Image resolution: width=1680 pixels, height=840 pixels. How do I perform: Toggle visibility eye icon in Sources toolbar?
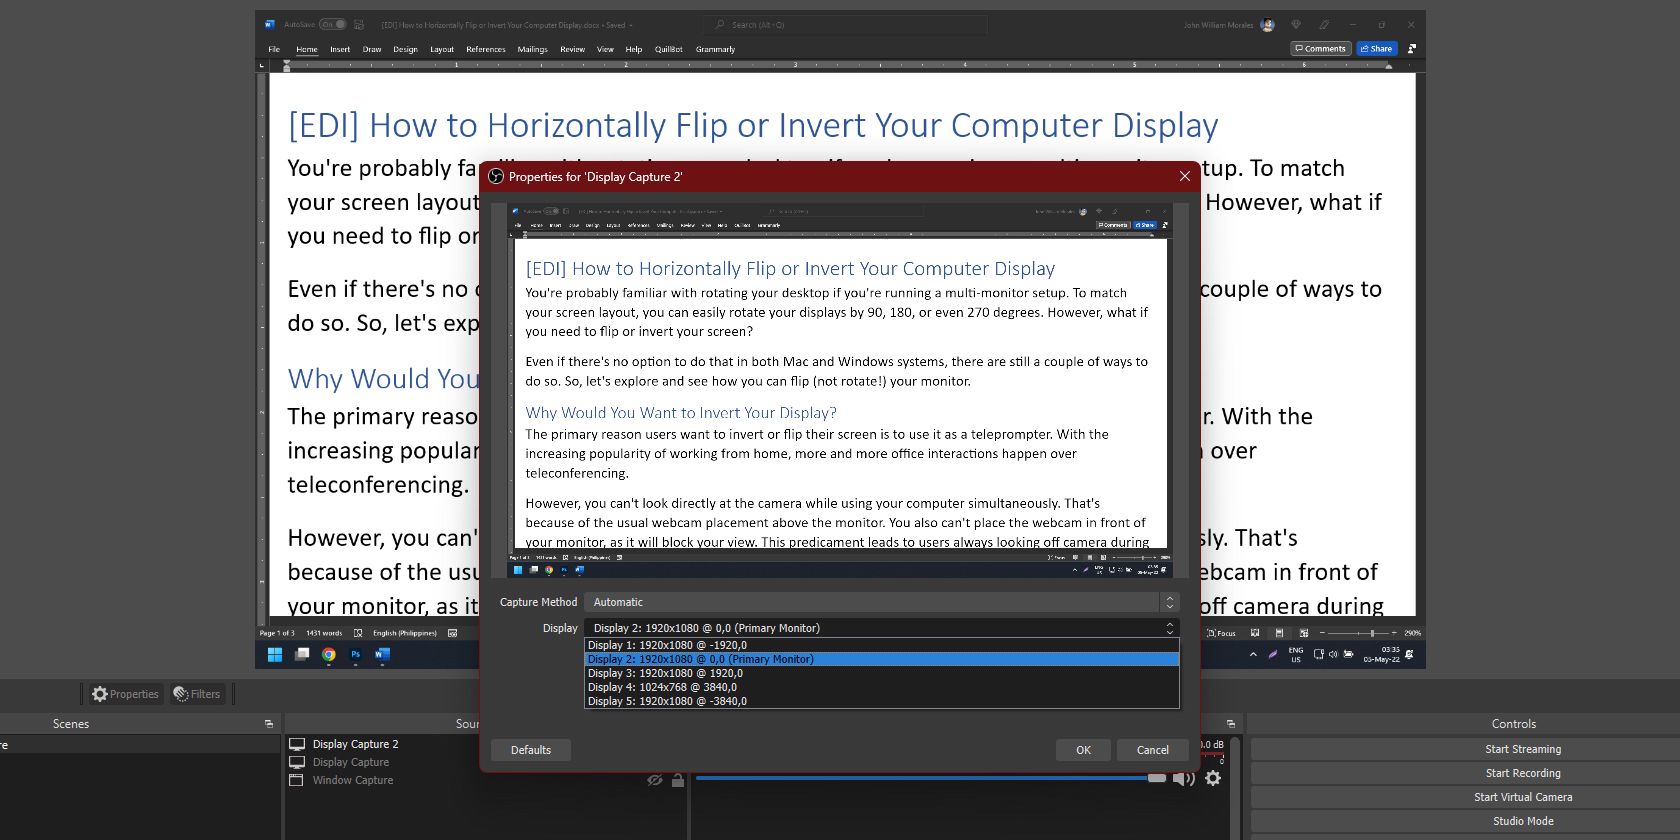click(x=654, y=780)
